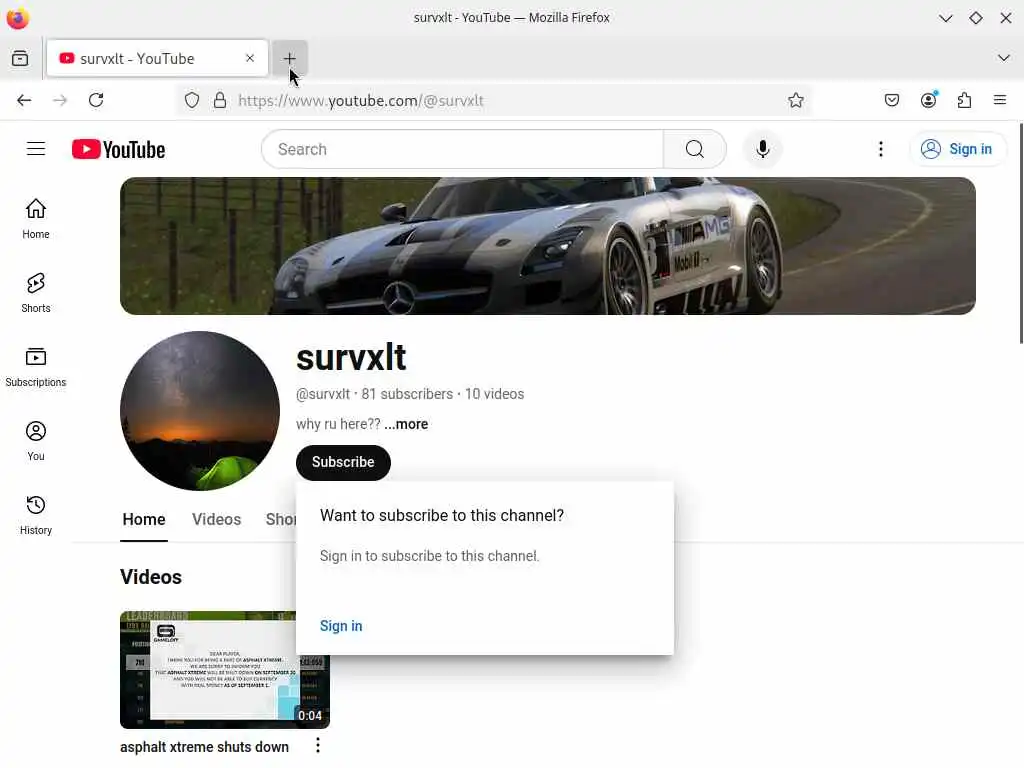Click the search magnifier button

tap(695, 149)
